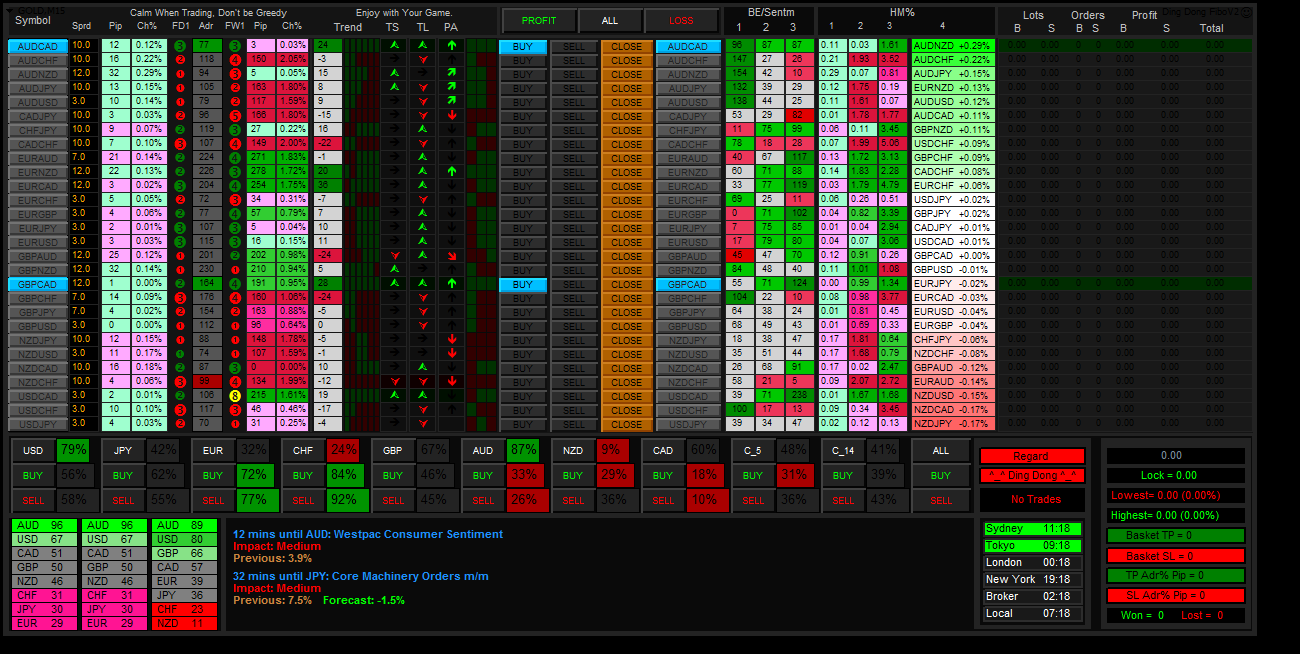1300x654 pixels.
Task: Toggle the C_14 basket button
Action: tap(843, 450)
